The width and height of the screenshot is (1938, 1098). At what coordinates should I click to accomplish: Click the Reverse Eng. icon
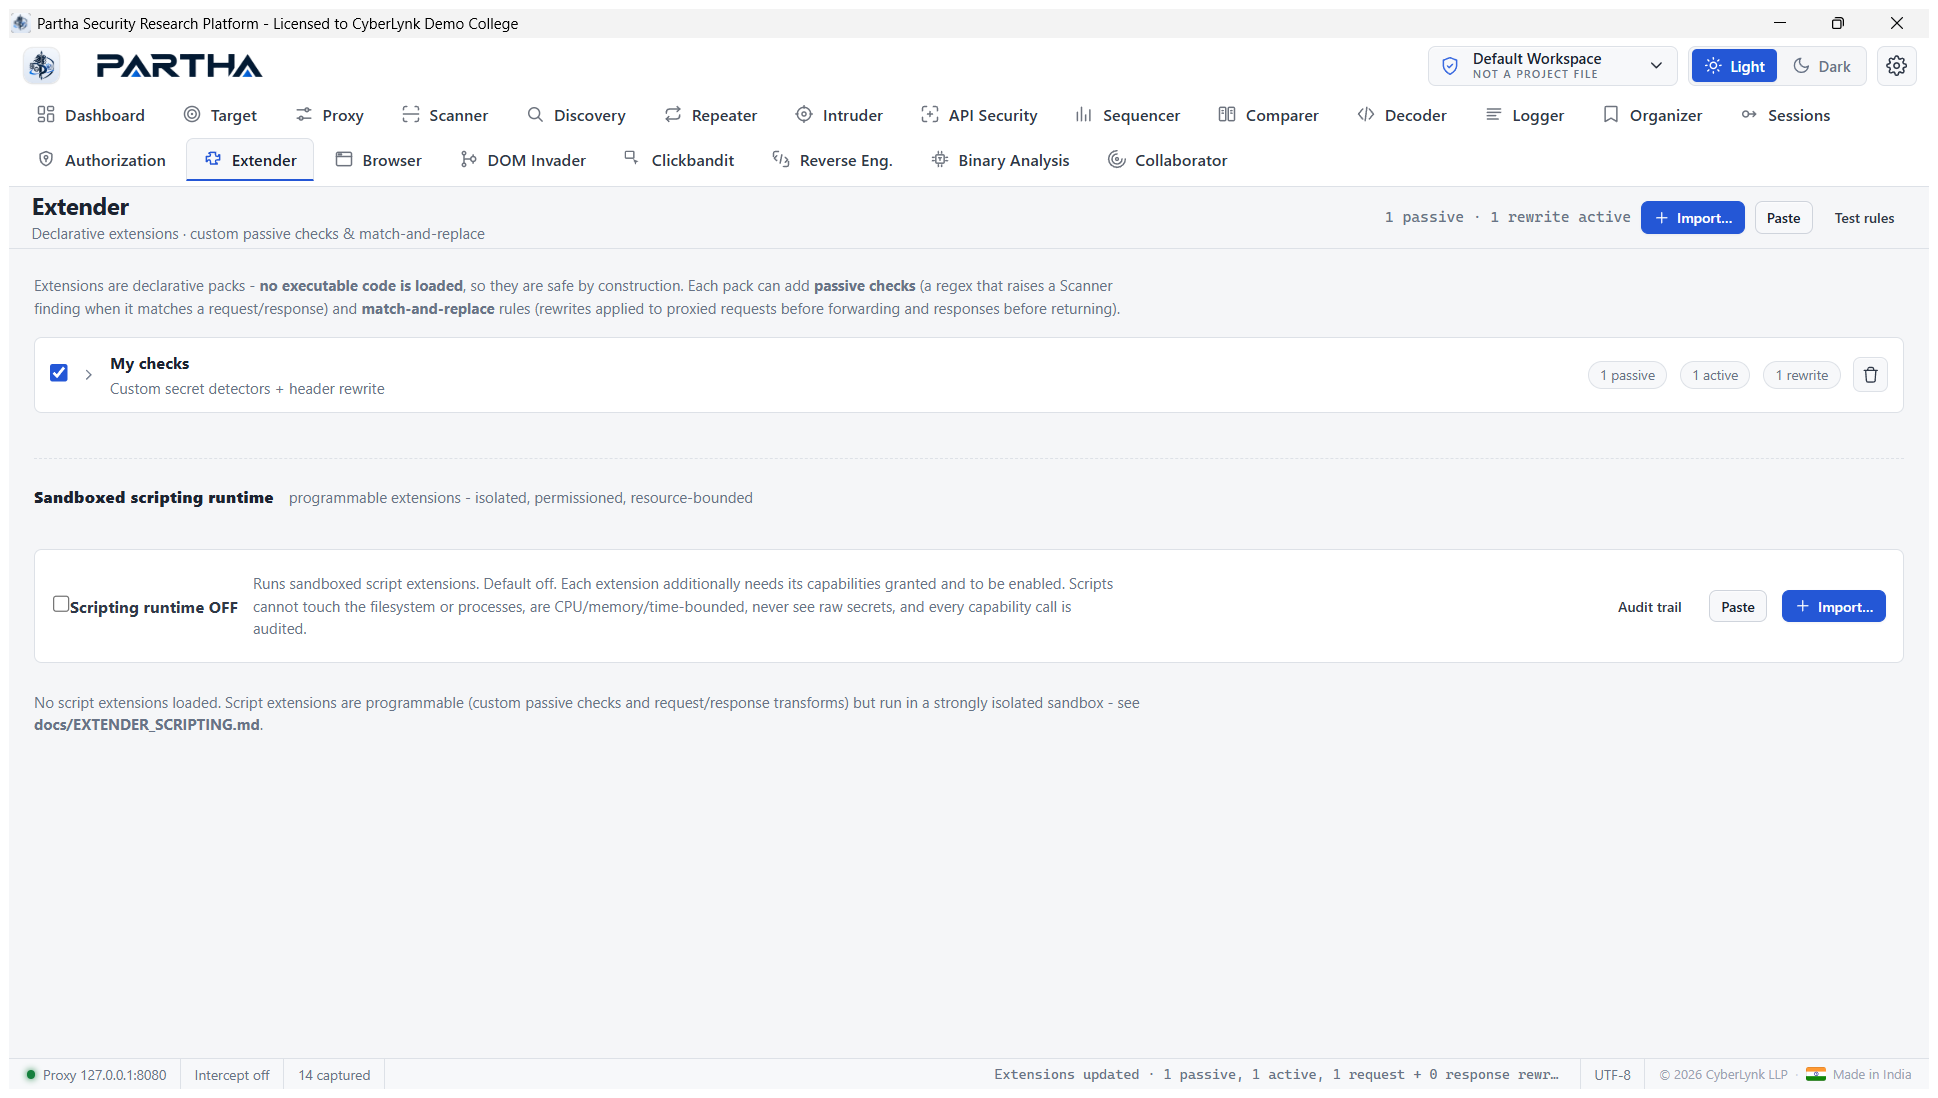(781, 160)
